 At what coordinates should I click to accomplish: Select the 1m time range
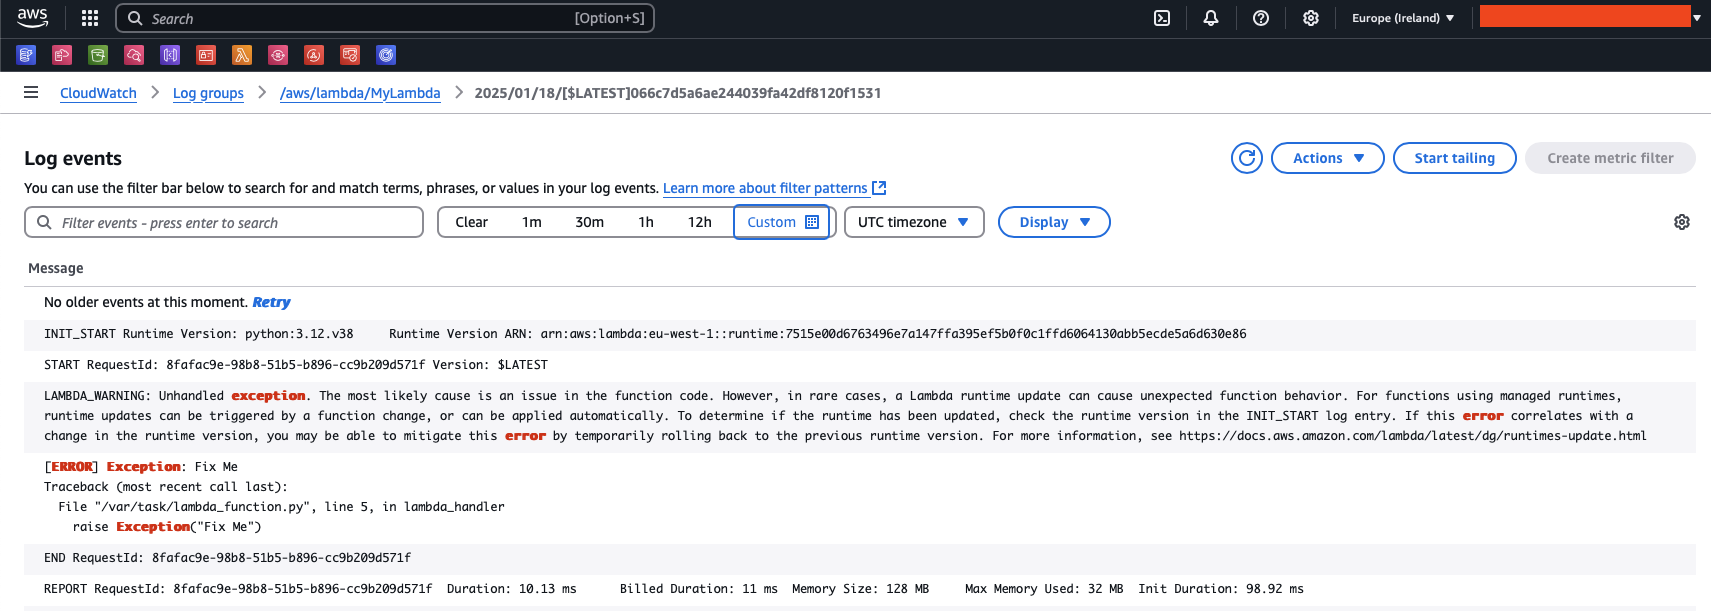[532, 222]
